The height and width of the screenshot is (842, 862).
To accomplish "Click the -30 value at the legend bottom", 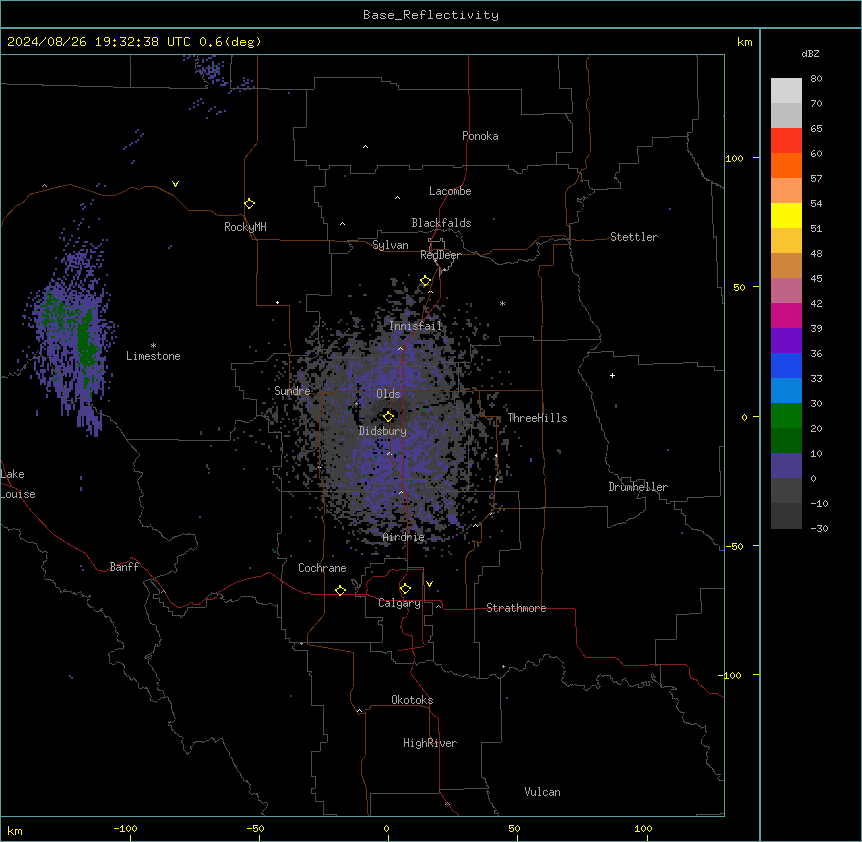I will (x=819, y=528).
